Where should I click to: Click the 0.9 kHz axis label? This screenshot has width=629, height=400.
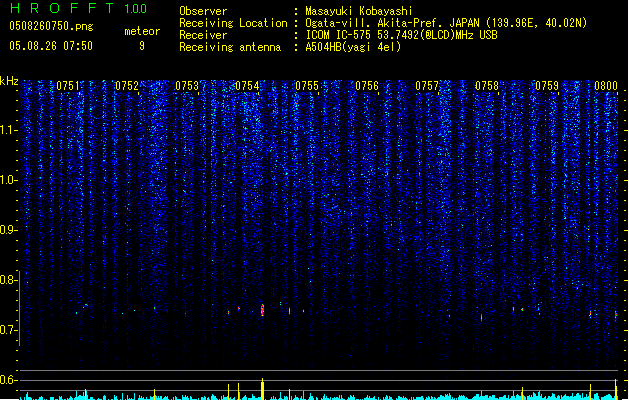pos(8,230)
